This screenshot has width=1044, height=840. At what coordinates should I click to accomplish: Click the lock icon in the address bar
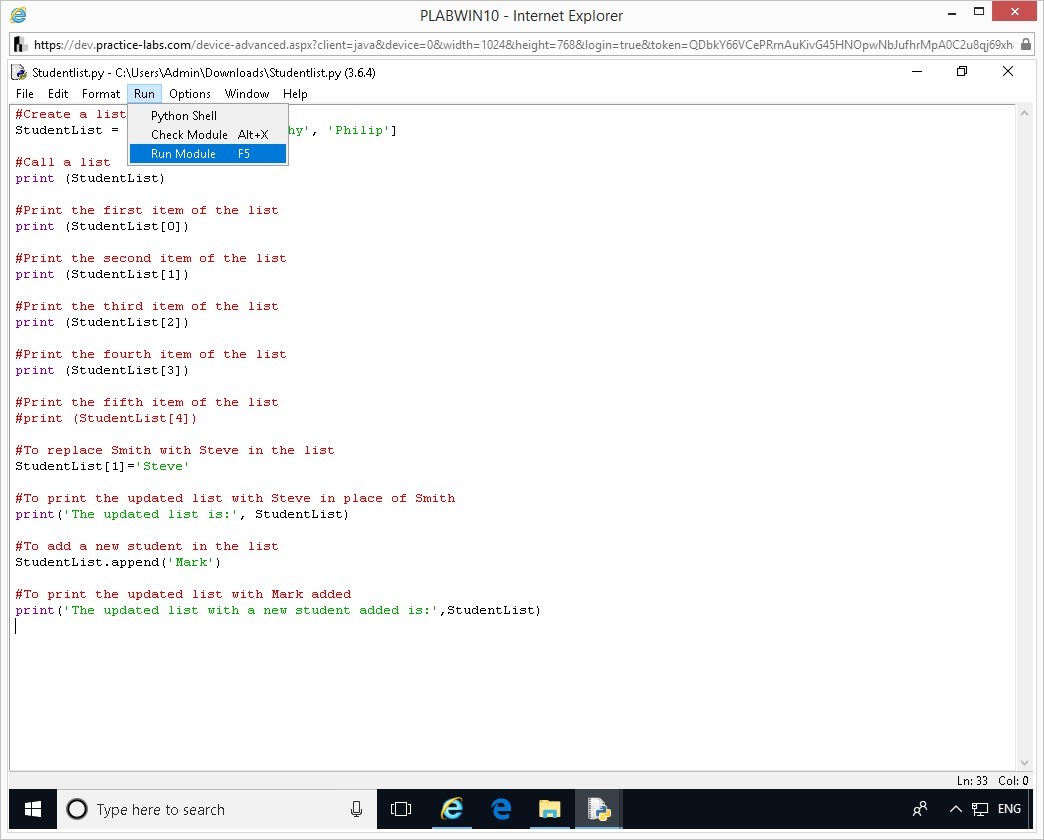1027,45
